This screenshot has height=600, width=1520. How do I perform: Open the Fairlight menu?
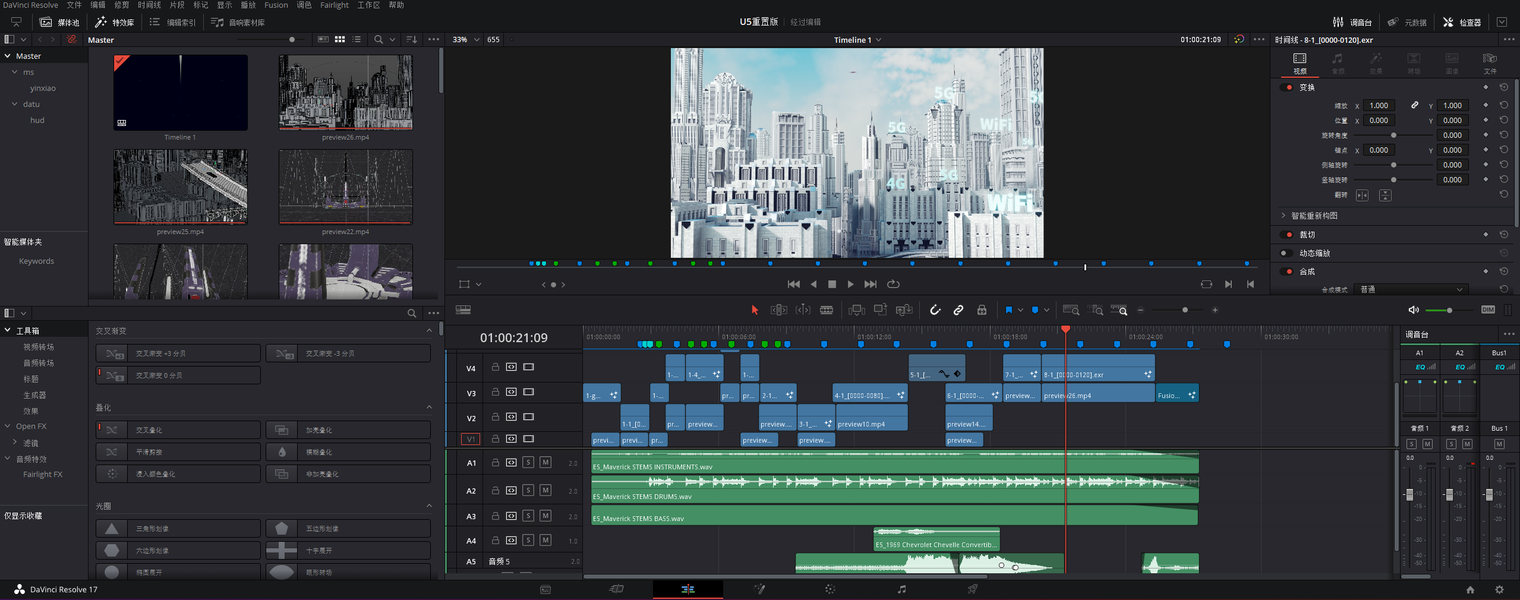pyautogui.click(x=335, y=5)
